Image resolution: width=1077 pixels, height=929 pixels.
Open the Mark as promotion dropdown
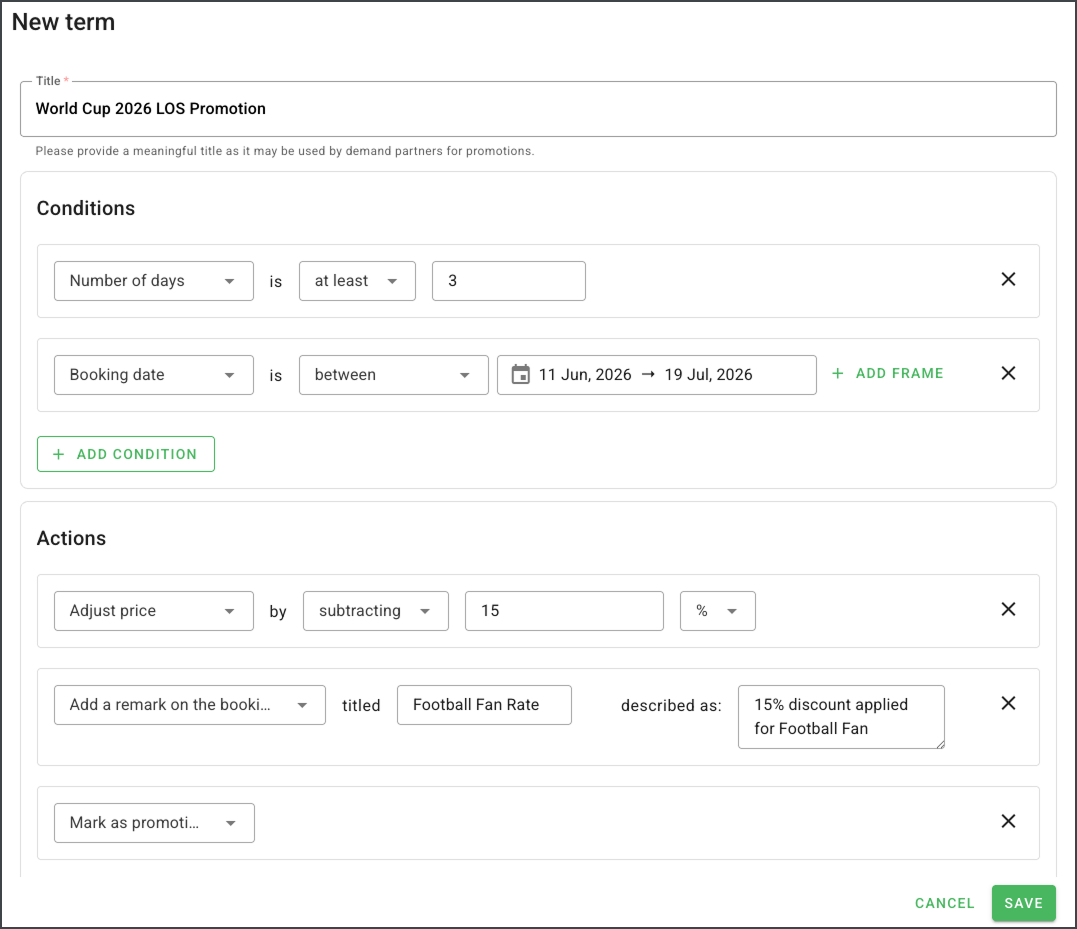[153, 823]
